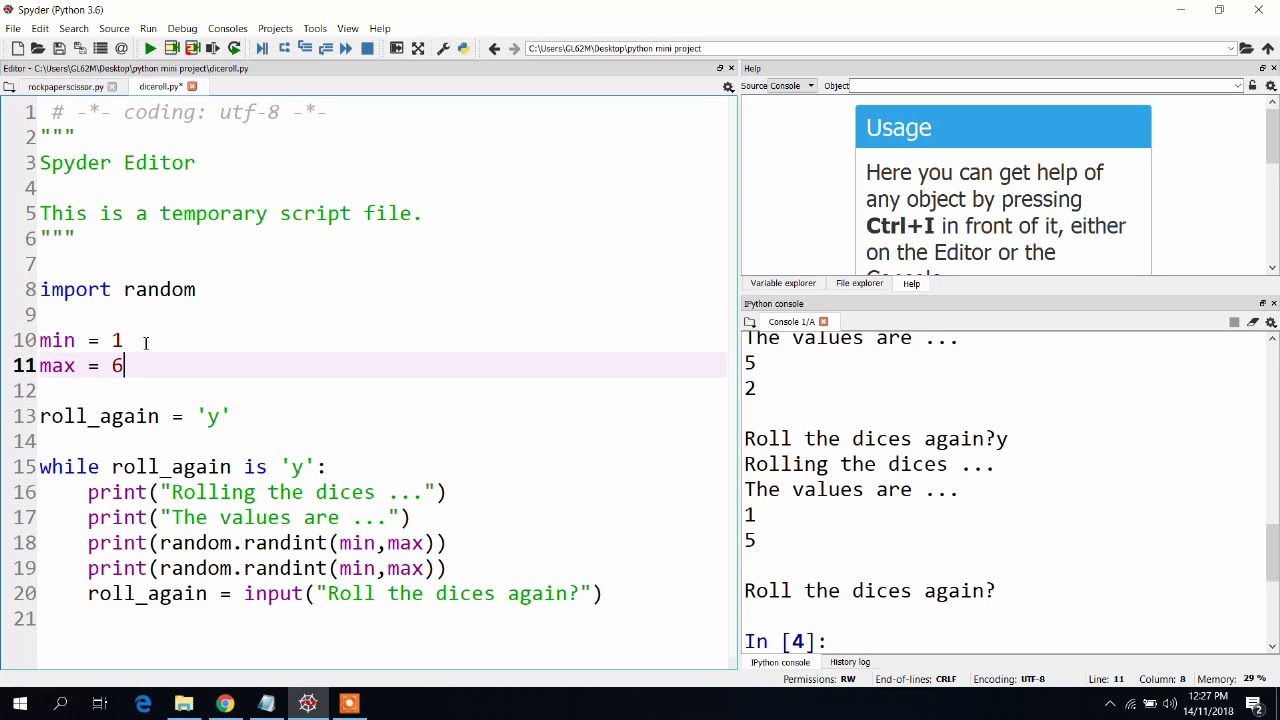Open editor pane options gear icon
This screenshot has width=1280, height=720.
728,87
